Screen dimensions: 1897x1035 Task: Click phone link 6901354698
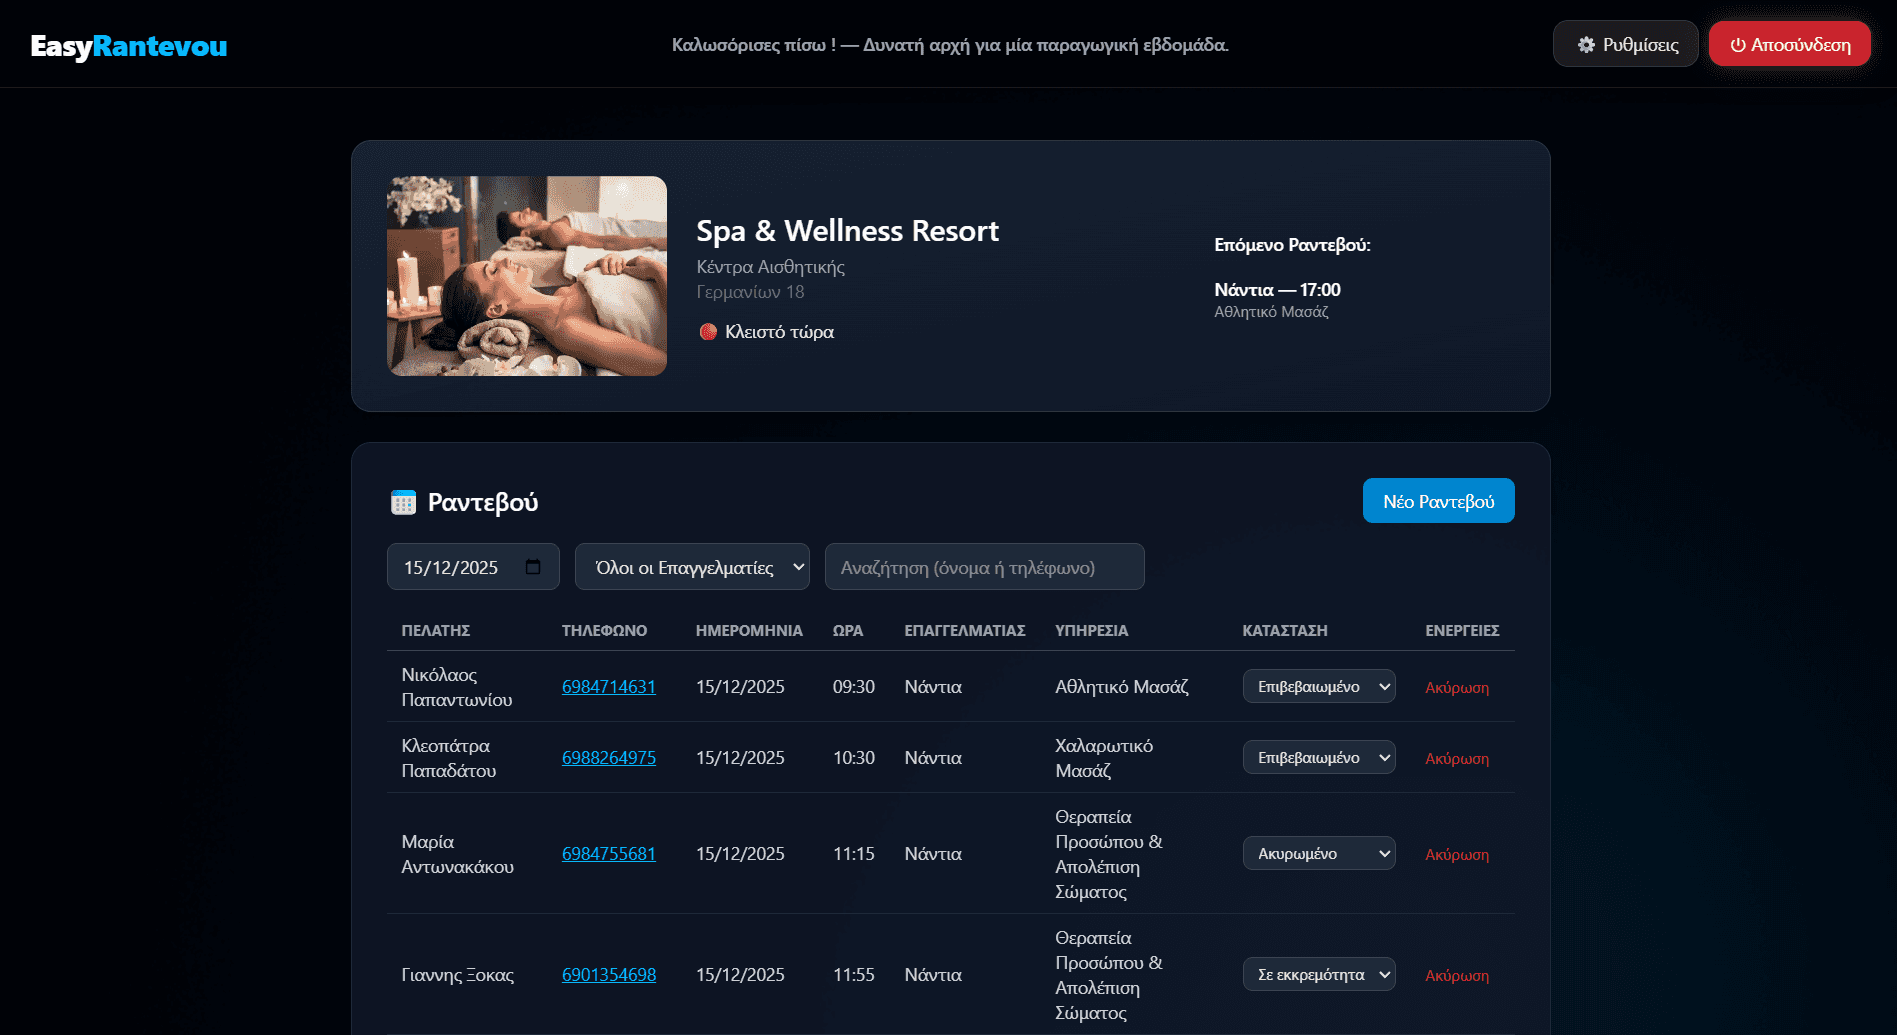[608, 974]
